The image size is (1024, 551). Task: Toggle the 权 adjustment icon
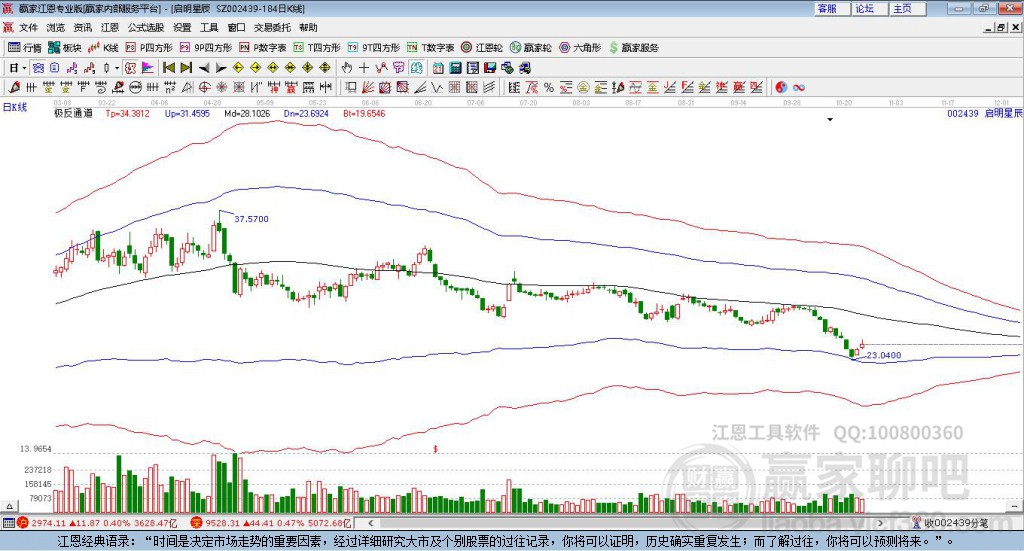[131, 68]
